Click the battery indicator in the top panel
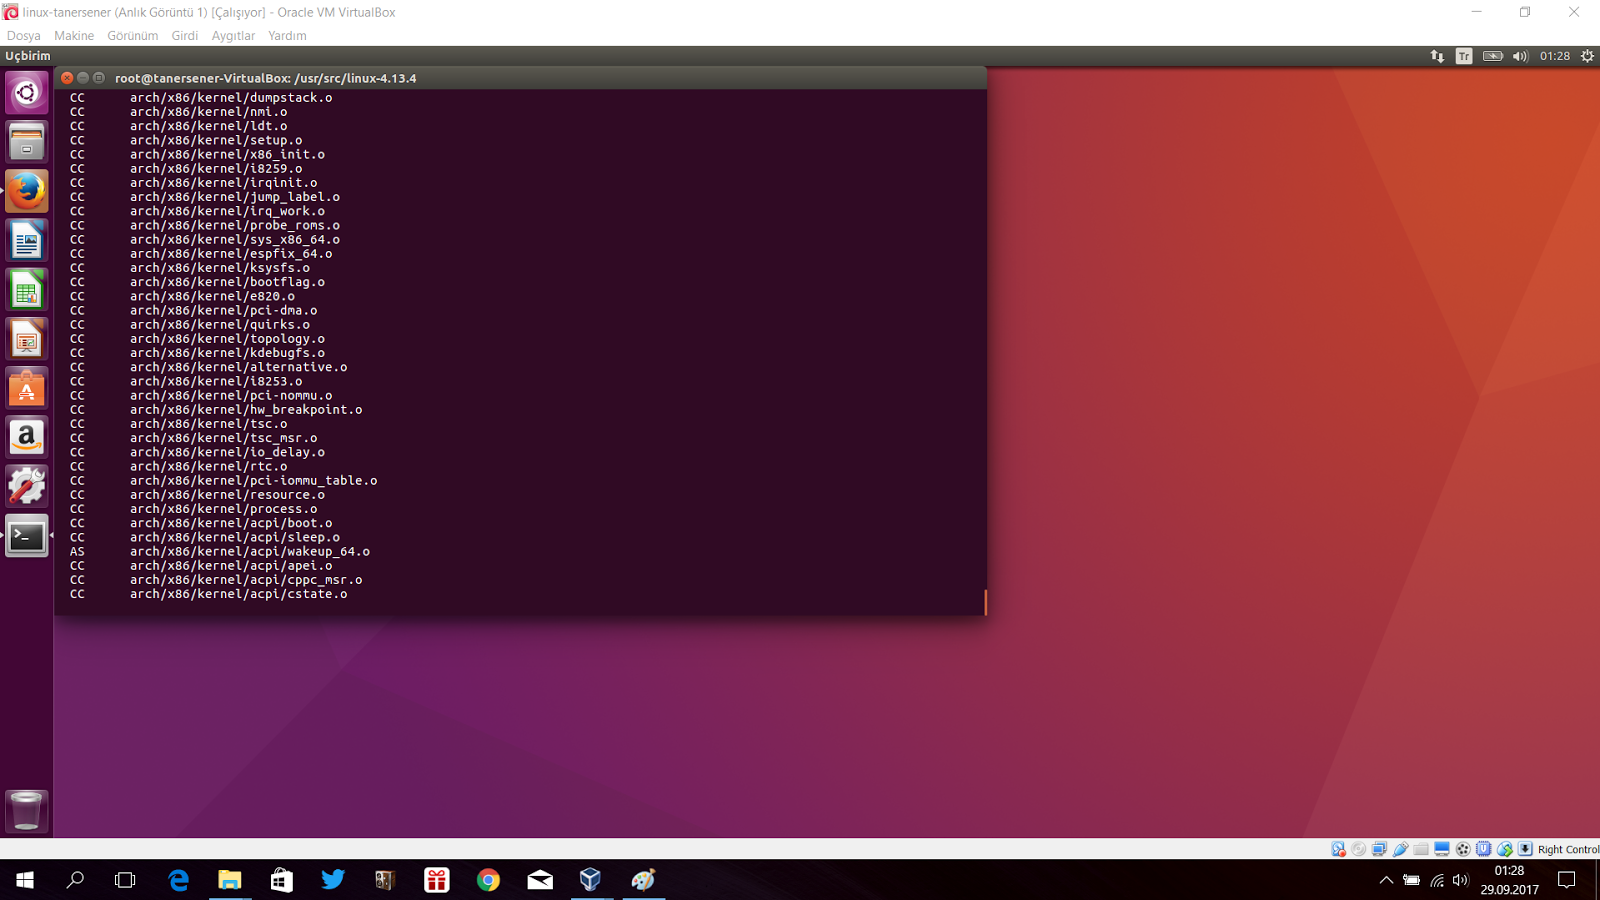Screen dimensions: 1600x900 pos(1491,56)
